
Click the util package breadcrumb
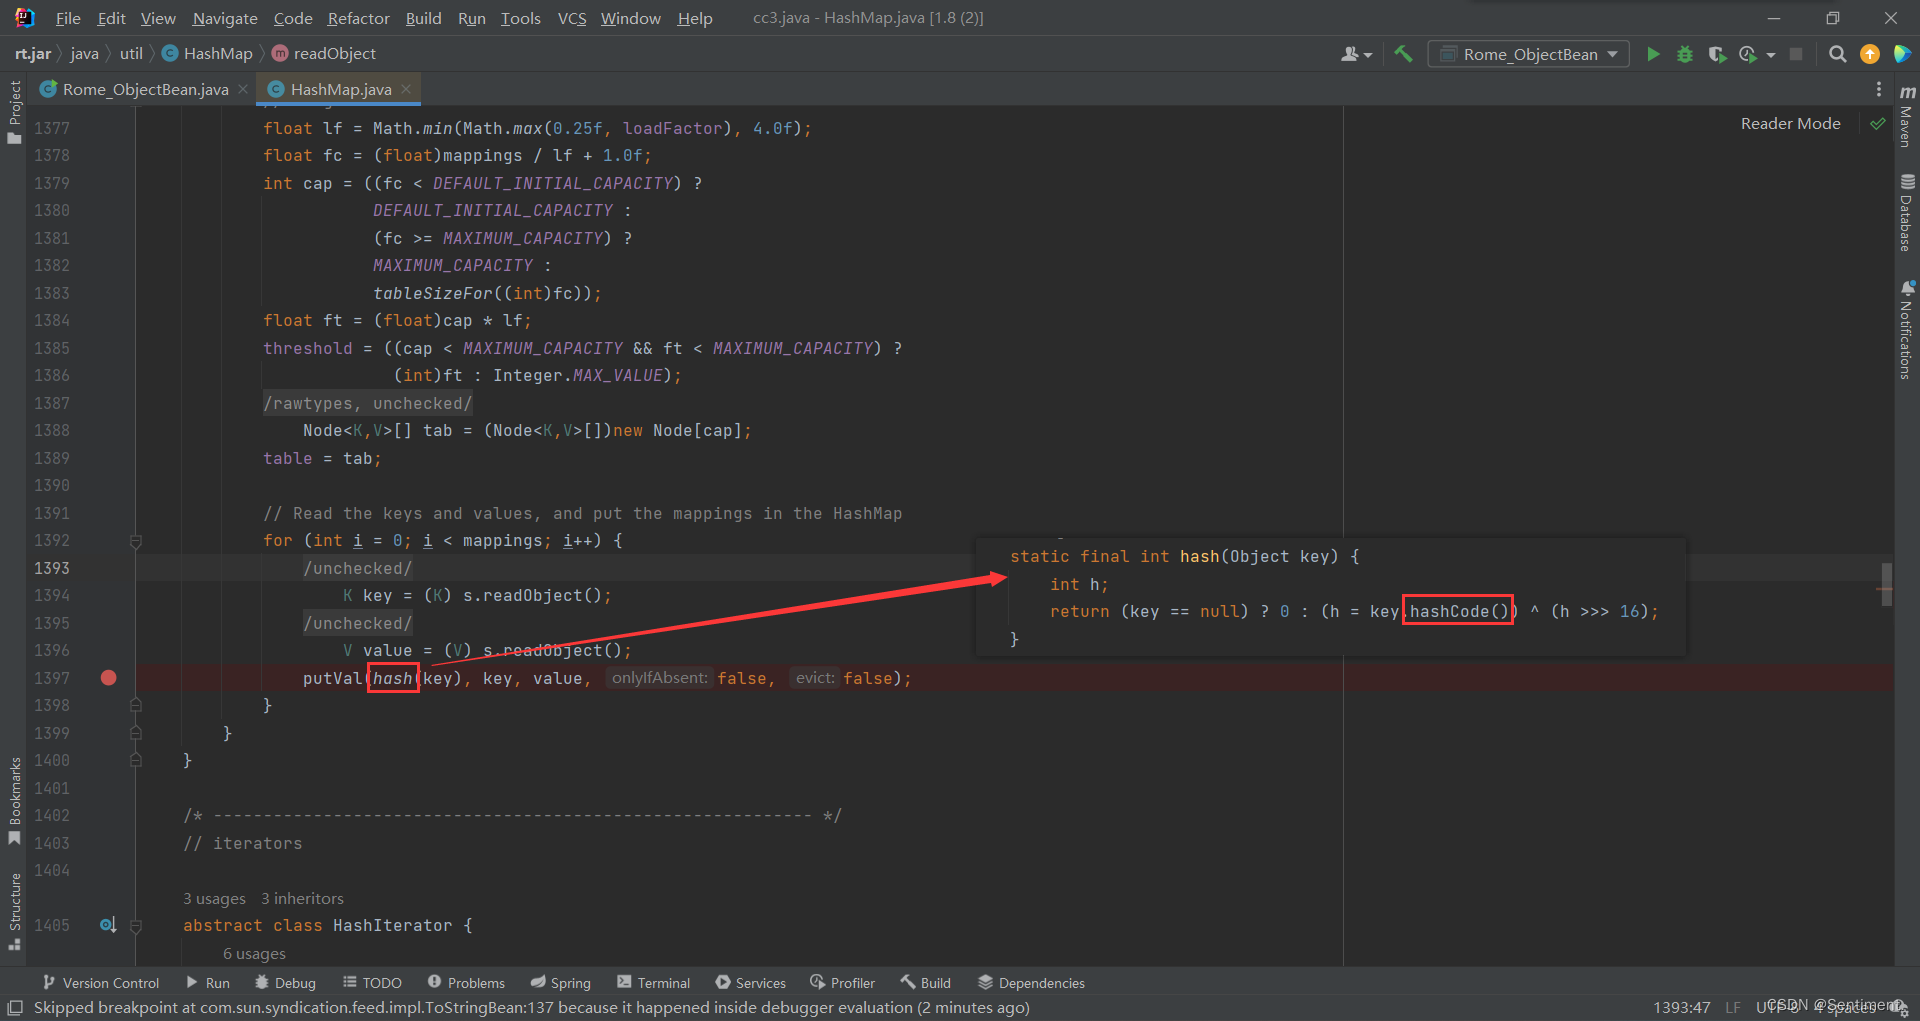coord(131,54)
